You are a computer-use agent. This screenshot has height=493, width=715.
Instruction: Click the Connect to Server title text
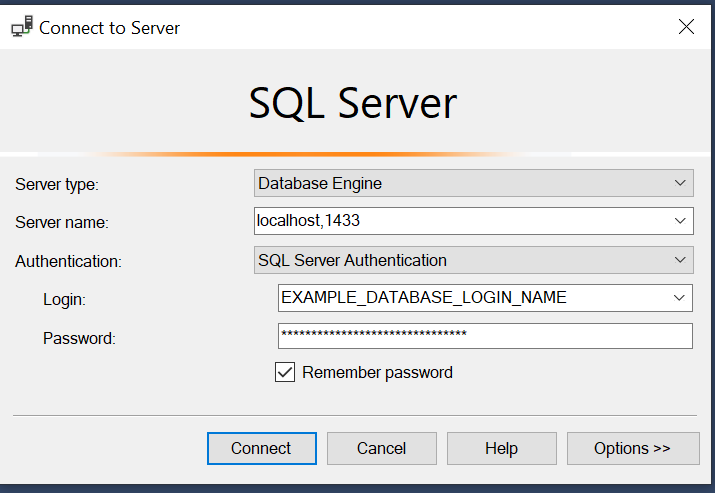pos(109,28)
